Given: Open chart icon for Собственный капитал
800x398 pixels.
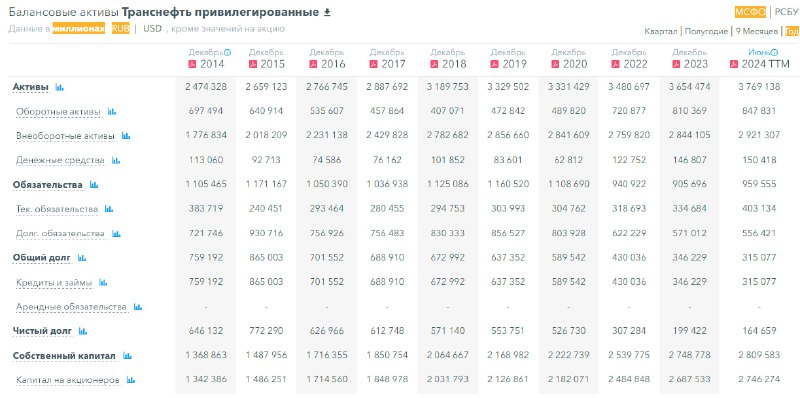Looking at the screenshot, I should pyautogui.click(x=127, y=356).
